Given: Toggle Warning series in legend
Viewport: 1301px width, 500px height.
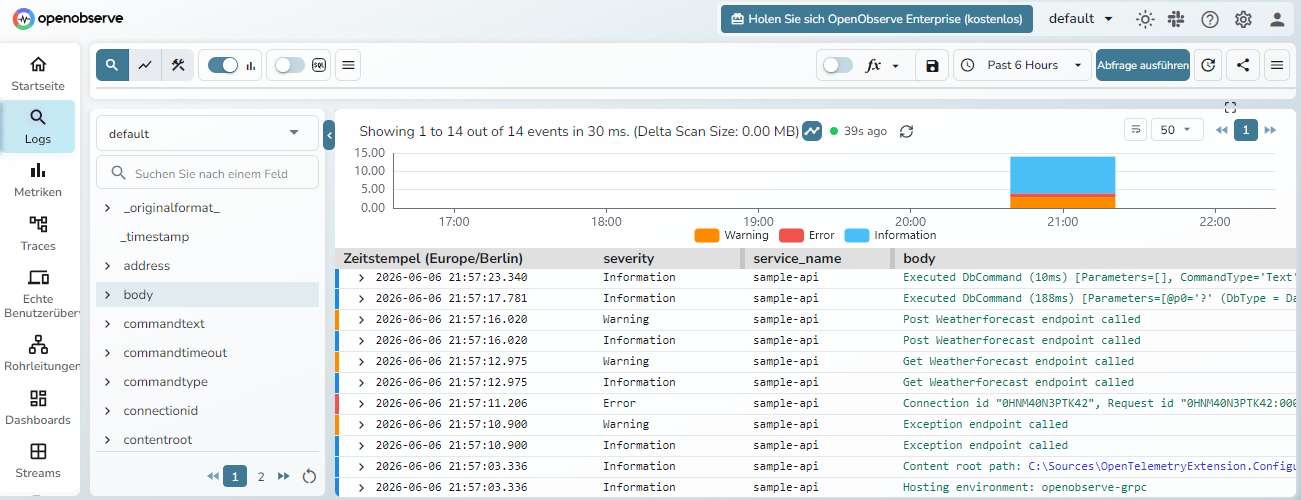Looking at the screenshot, I should pyautogui.click(x=731, y=235).
